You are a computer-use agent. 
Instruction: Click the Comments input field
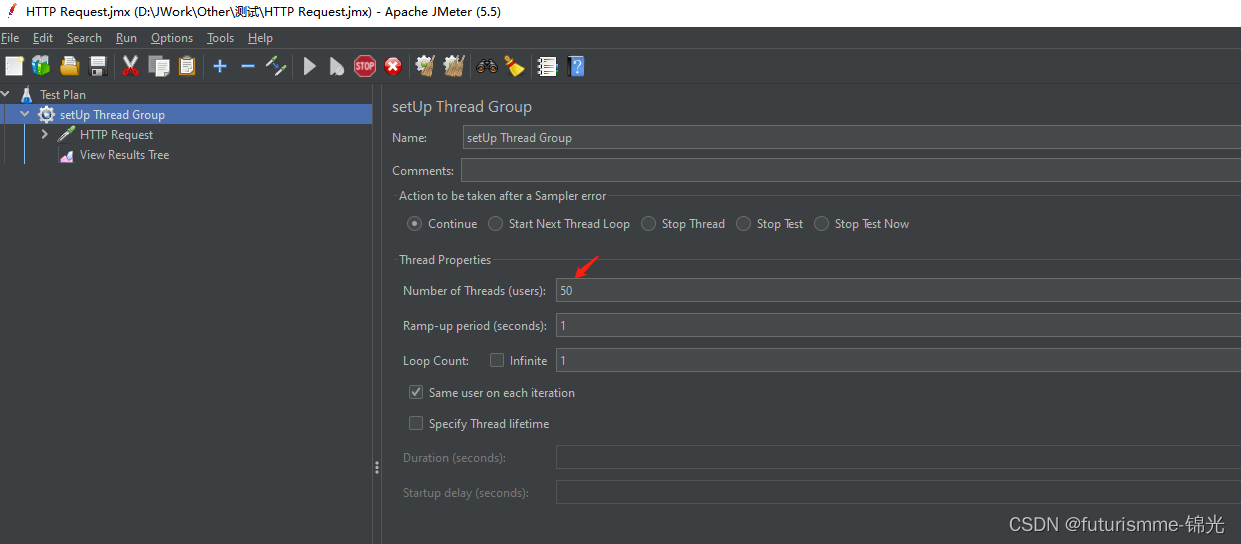[x=851, y=171]
